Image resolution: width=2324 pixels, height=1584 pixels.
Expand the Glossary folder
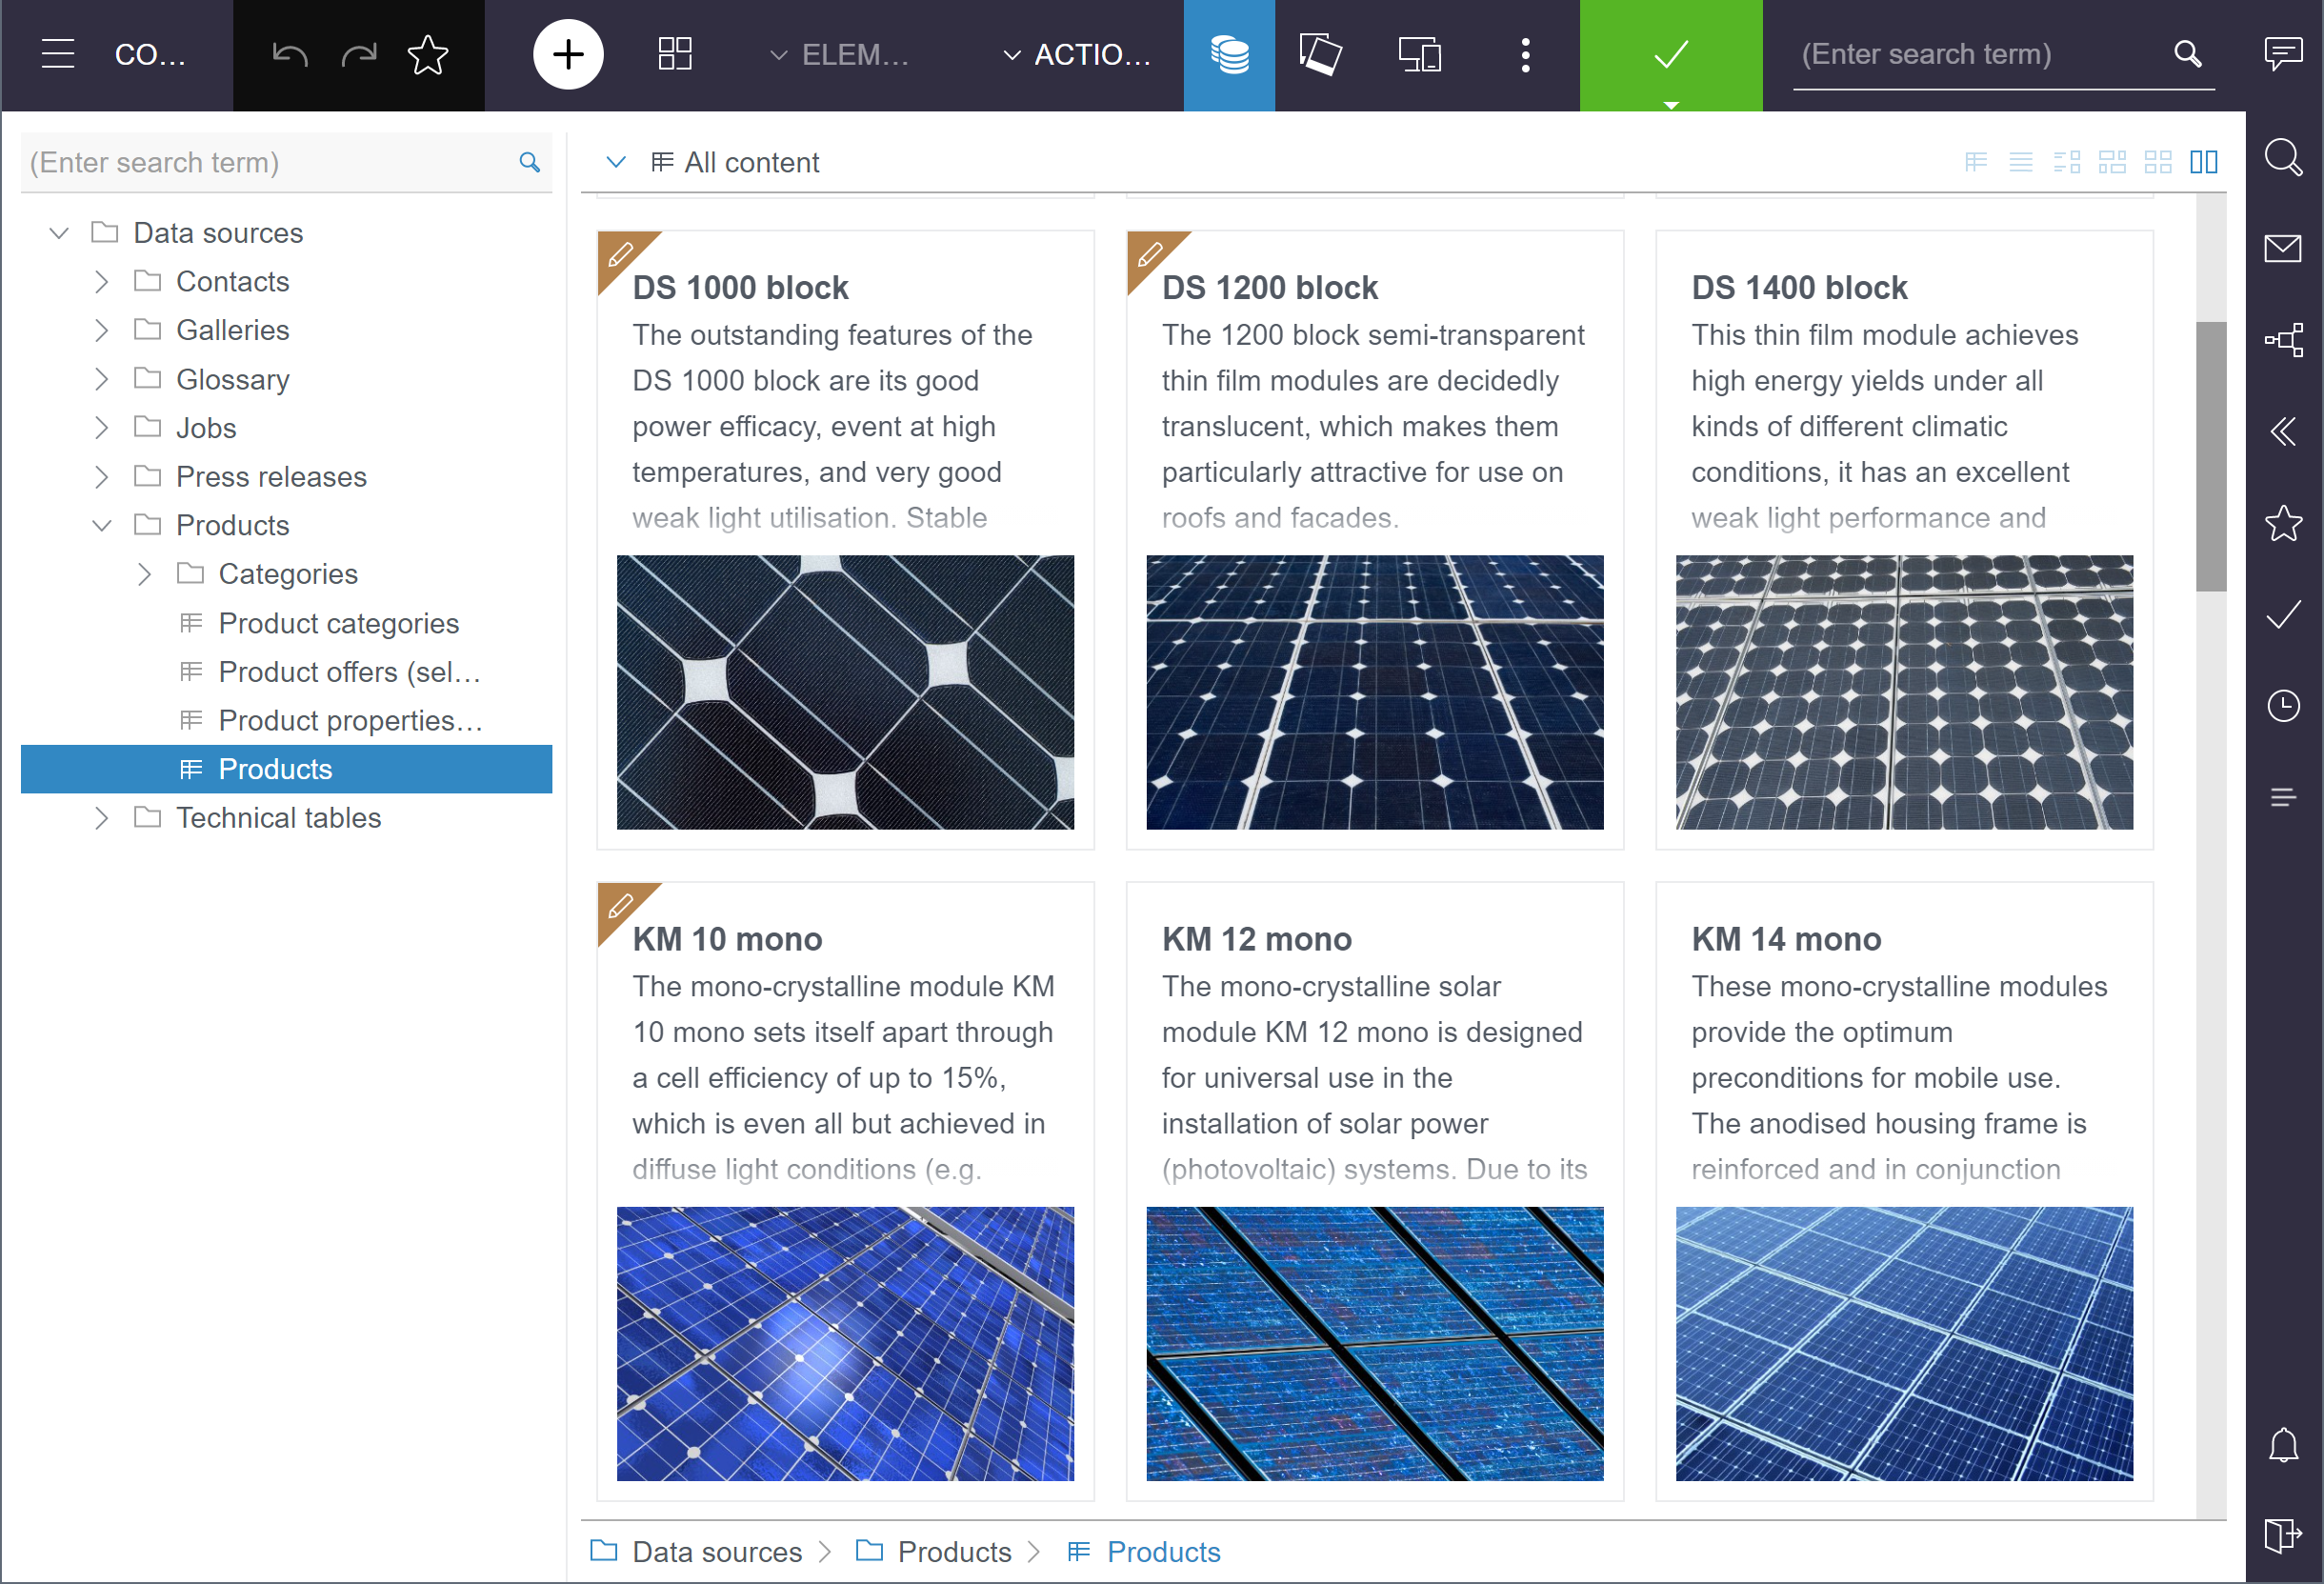[101, 379]
